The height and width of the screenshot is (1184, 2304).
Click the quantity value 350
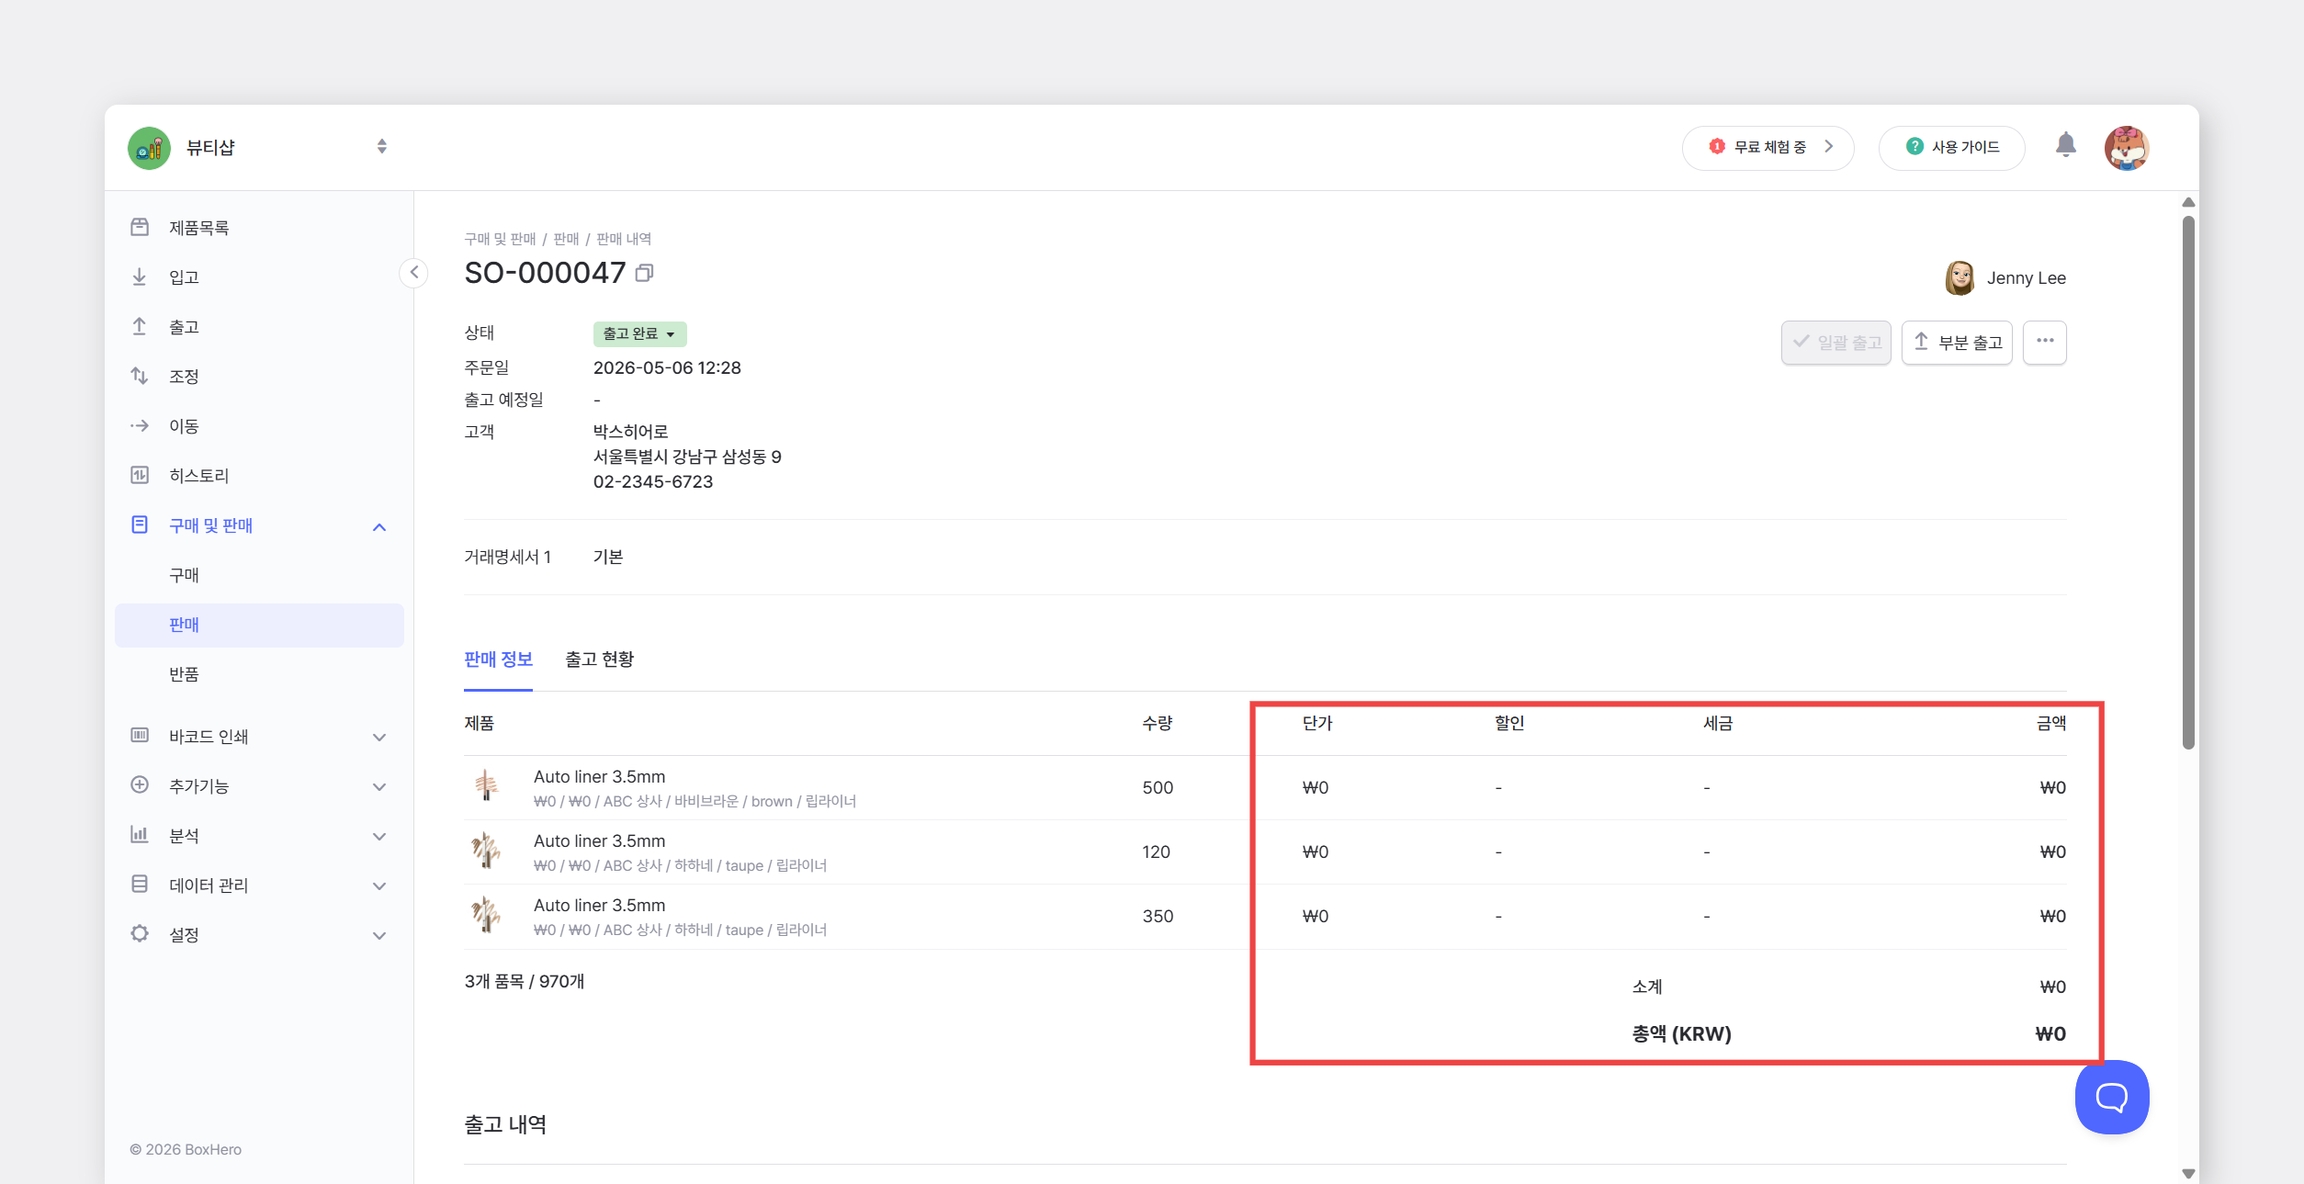point(1157,916)
